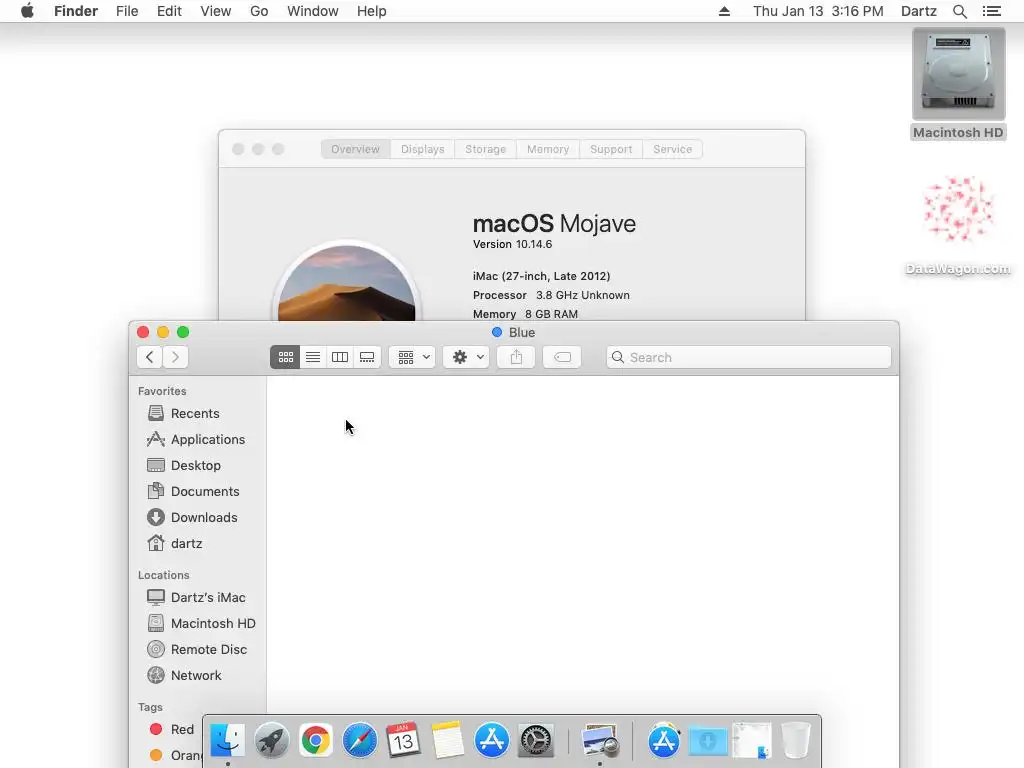This screenshot has height=768, width=1024.
Task: Switch Finder to column view
Action: pyautogui.click(x=340, y=357)
